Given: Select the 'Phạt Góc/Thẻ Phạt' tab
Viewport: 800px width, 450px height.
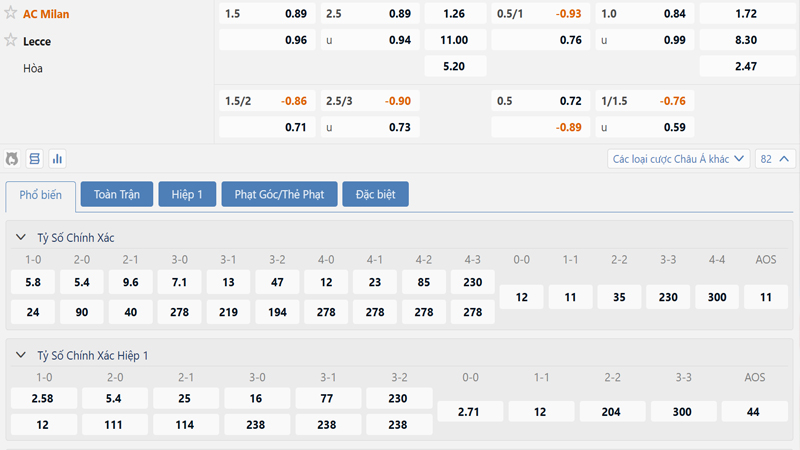Looking at the screenshot, I should click(279, 194).
